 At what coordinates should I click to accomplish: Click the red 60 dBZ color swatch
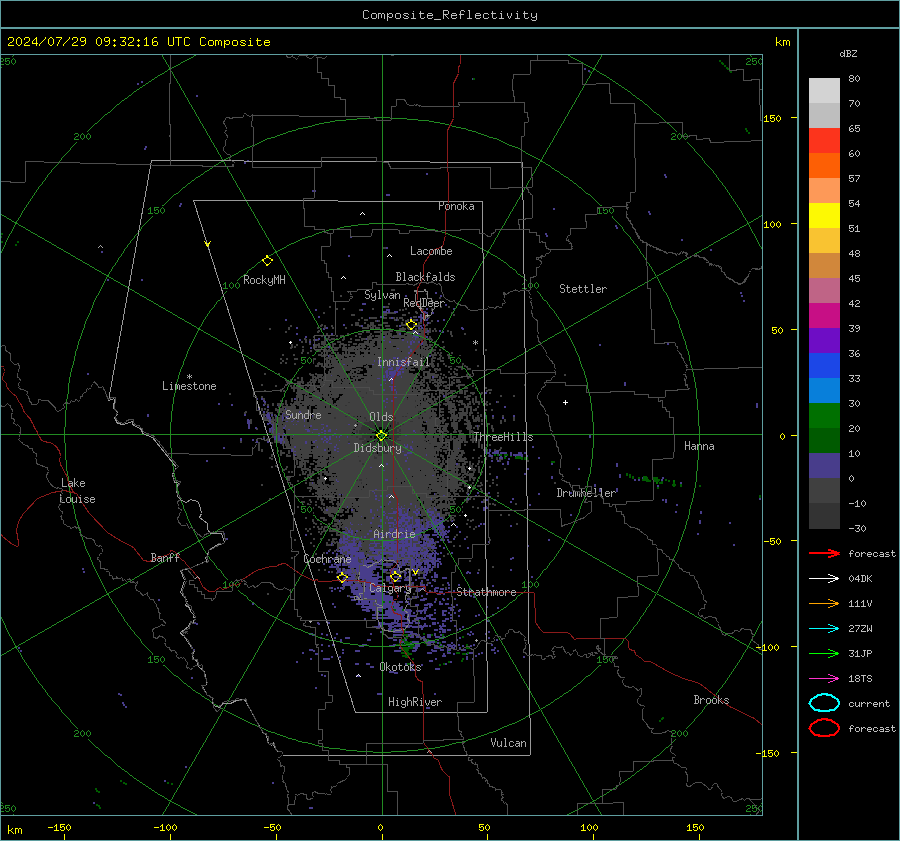click(x=824, y=141)
